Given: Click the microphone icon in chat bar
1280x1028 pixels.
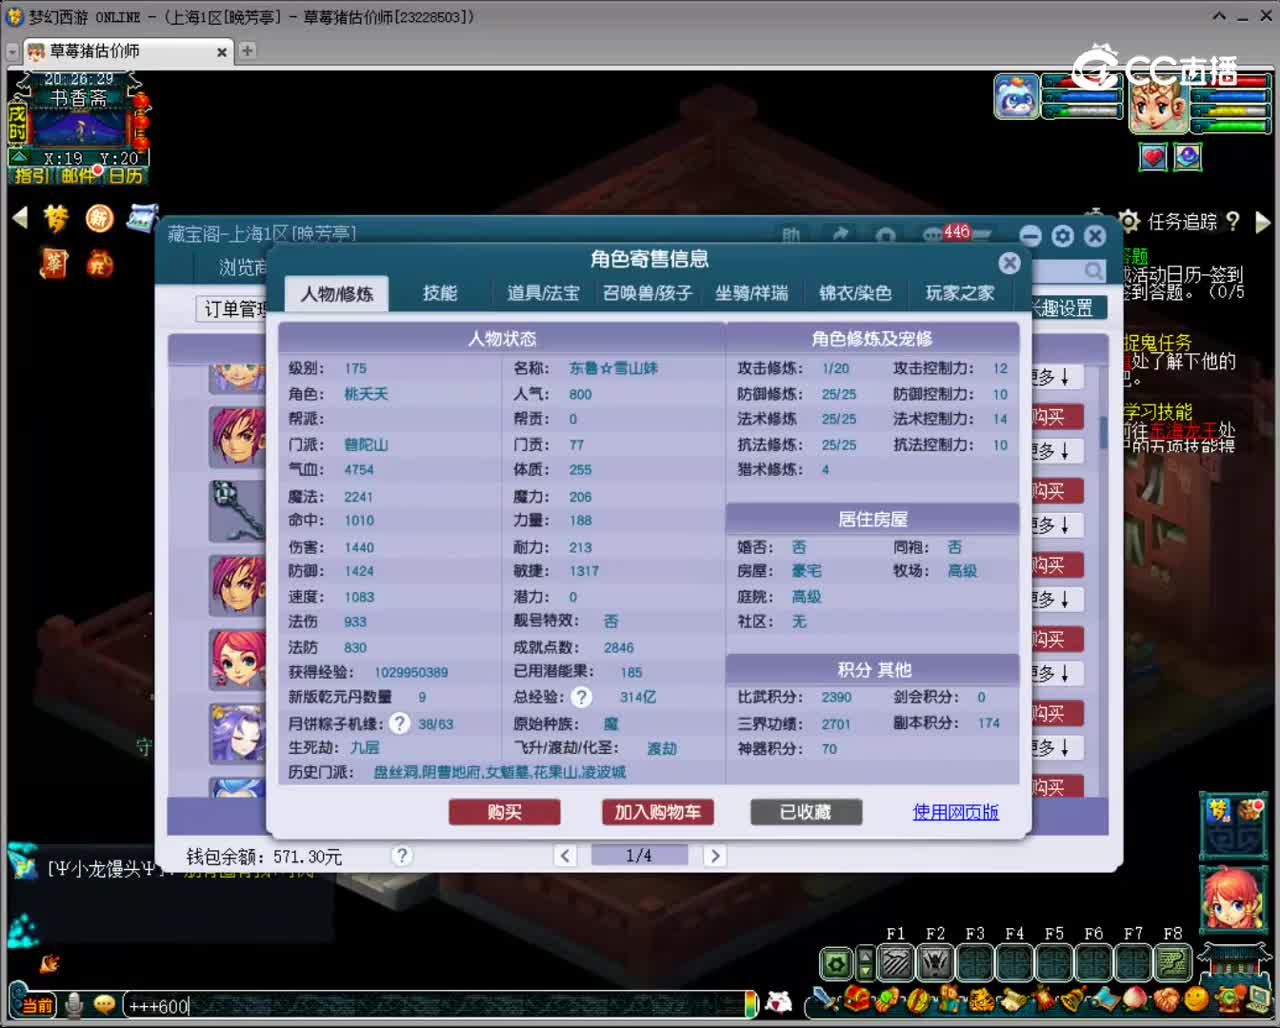Looking at the screenshot, I should pos(74,1004).
